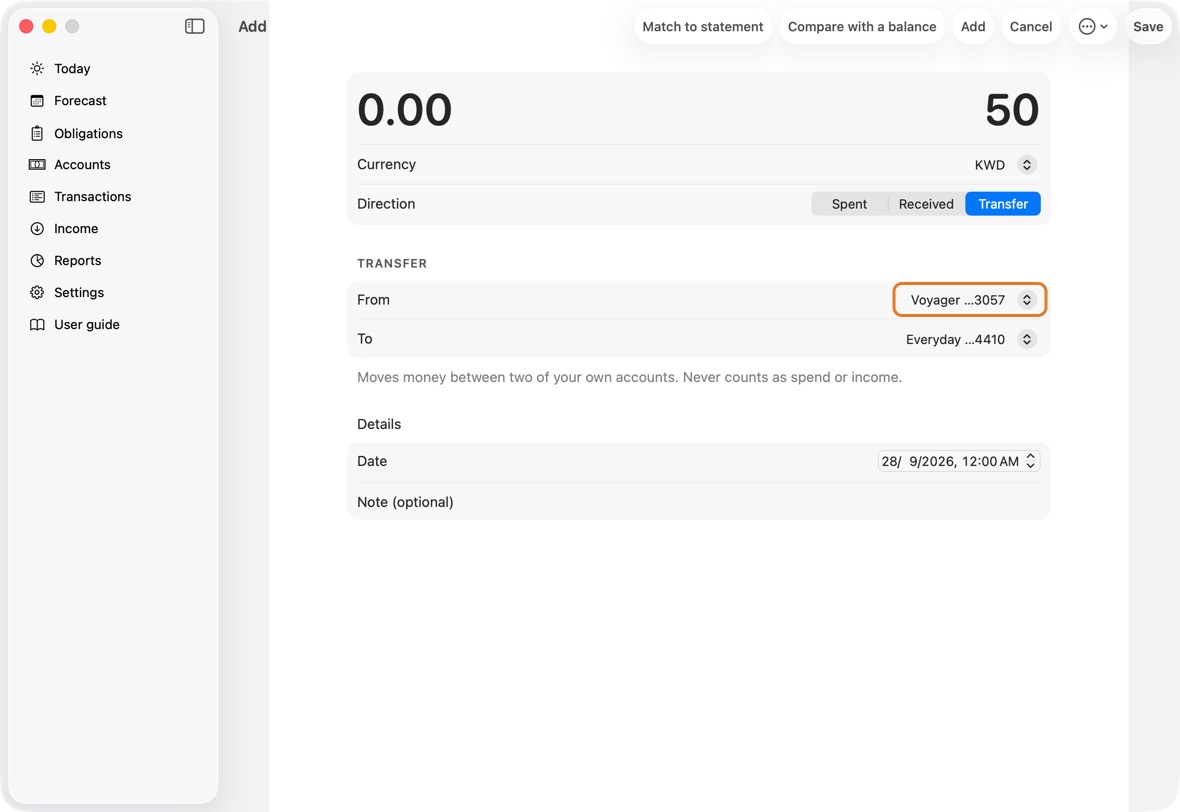The height and width of the screenshot is (812, 1180).
Task: Click Match to statement button
Action: (703, 26)
